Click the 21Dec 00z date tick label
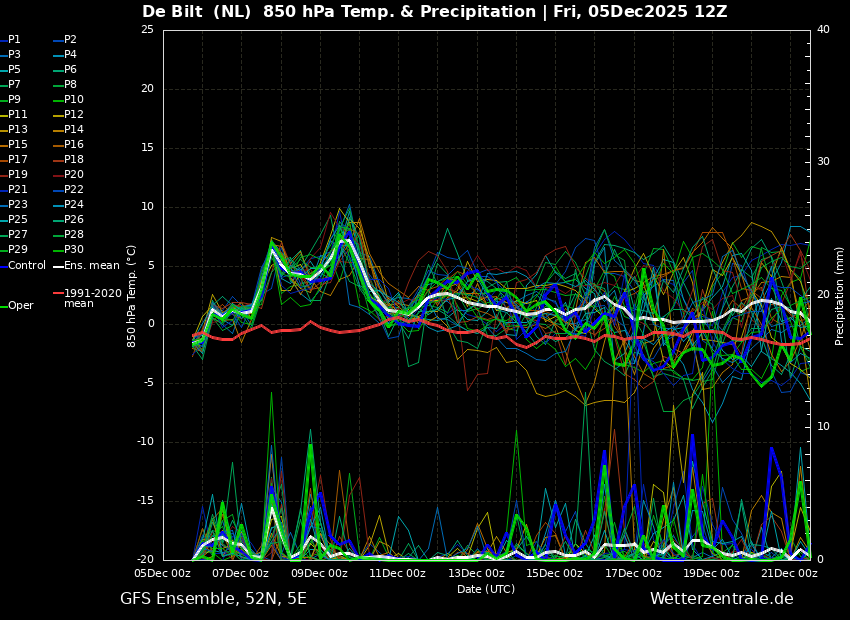 coord(789,573)
